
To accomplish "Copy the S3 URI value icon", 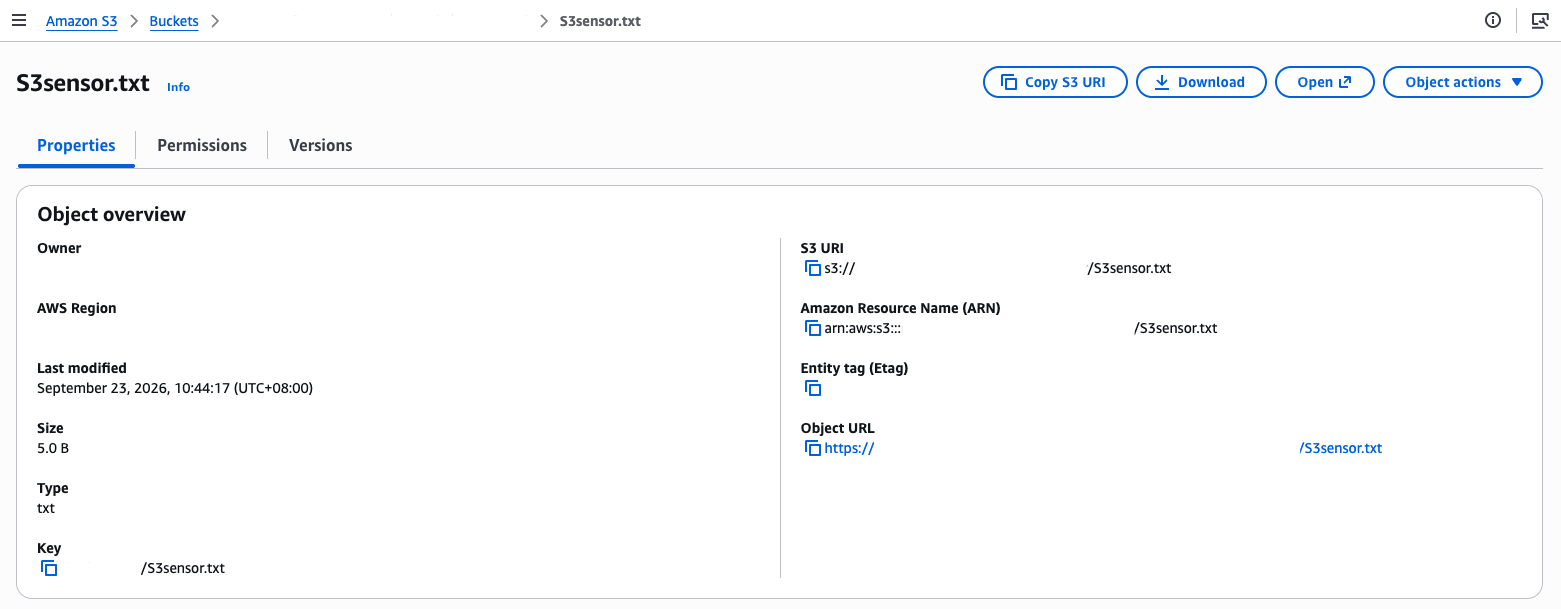I will tap(813, 268).
